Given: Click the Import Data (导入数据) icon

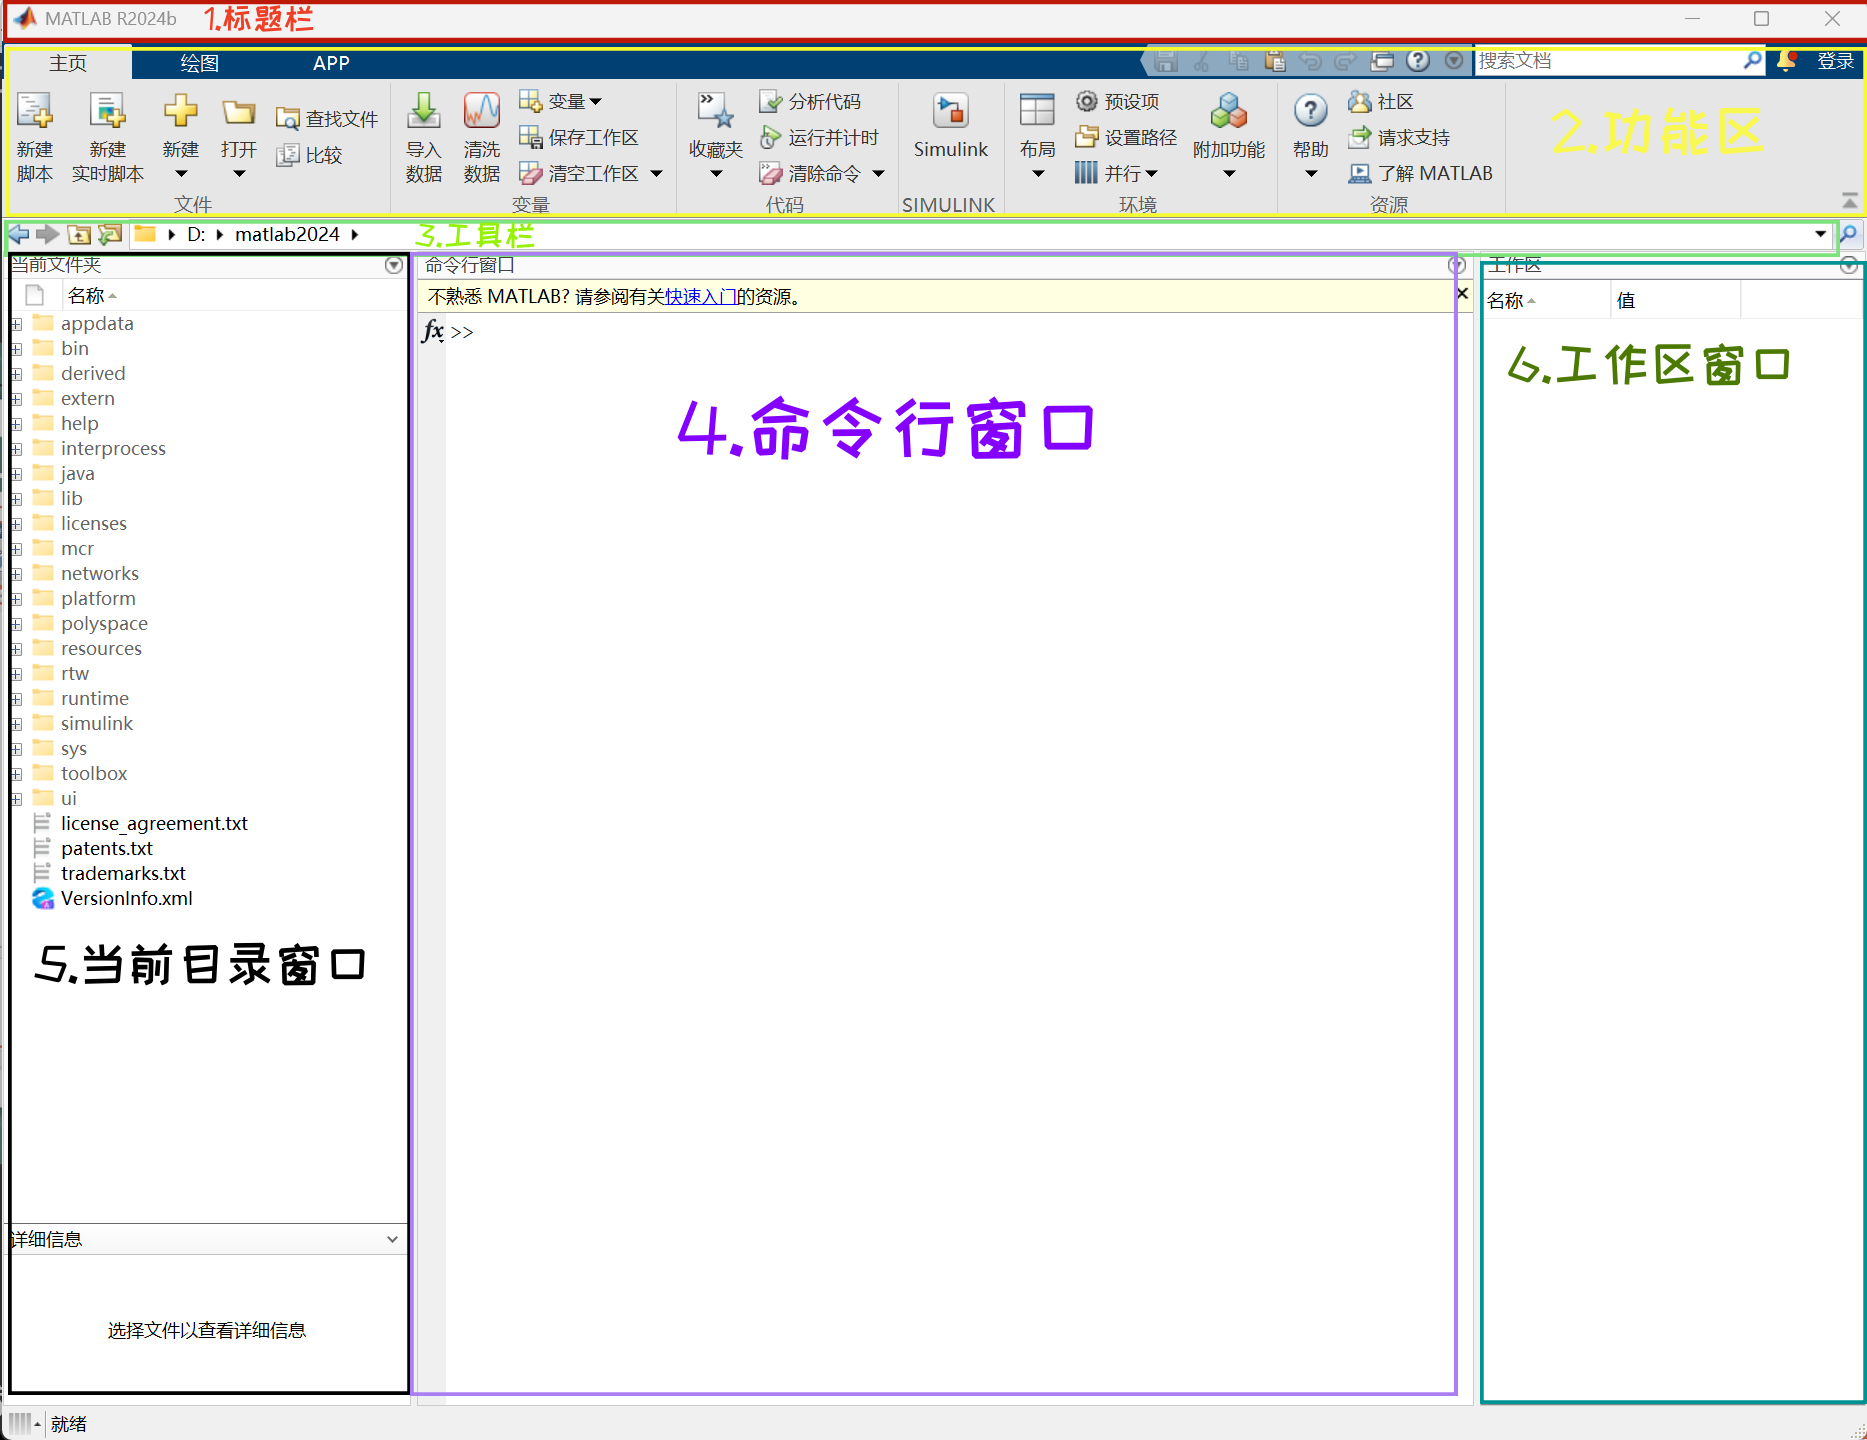Looking at the screenshot, I should pyautogui.click(x=424, y=111).
